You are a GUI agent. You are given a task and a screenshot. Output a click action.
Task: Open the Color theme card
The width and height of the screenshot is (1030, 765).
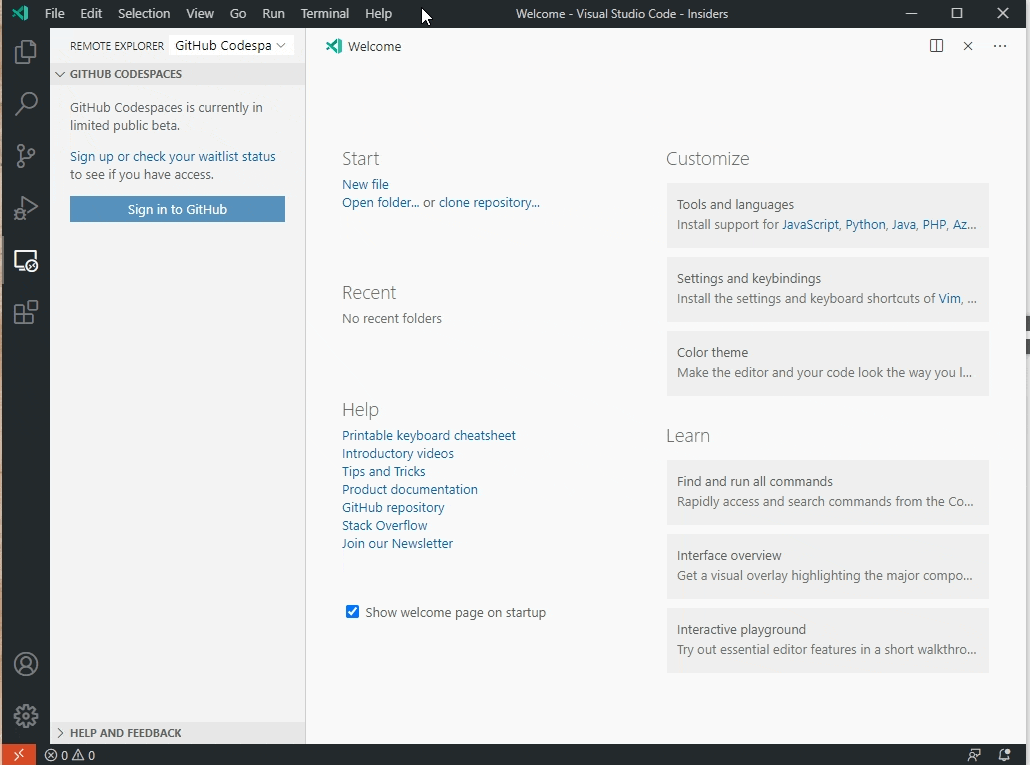coord(828,363)
